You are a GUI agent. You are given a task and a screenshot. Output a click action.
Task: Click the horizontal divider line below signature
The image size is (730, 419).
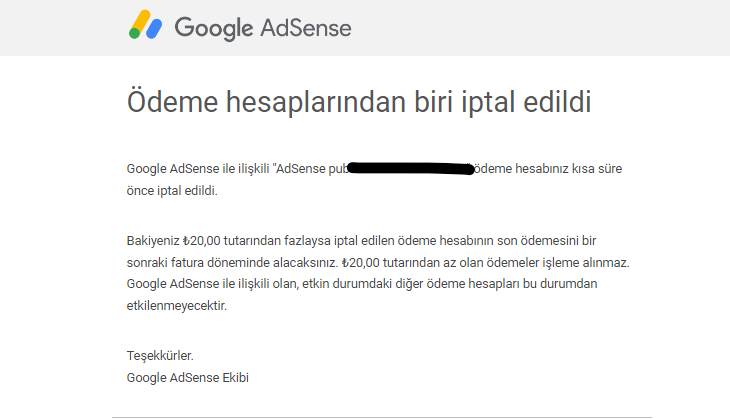[382, 417]
